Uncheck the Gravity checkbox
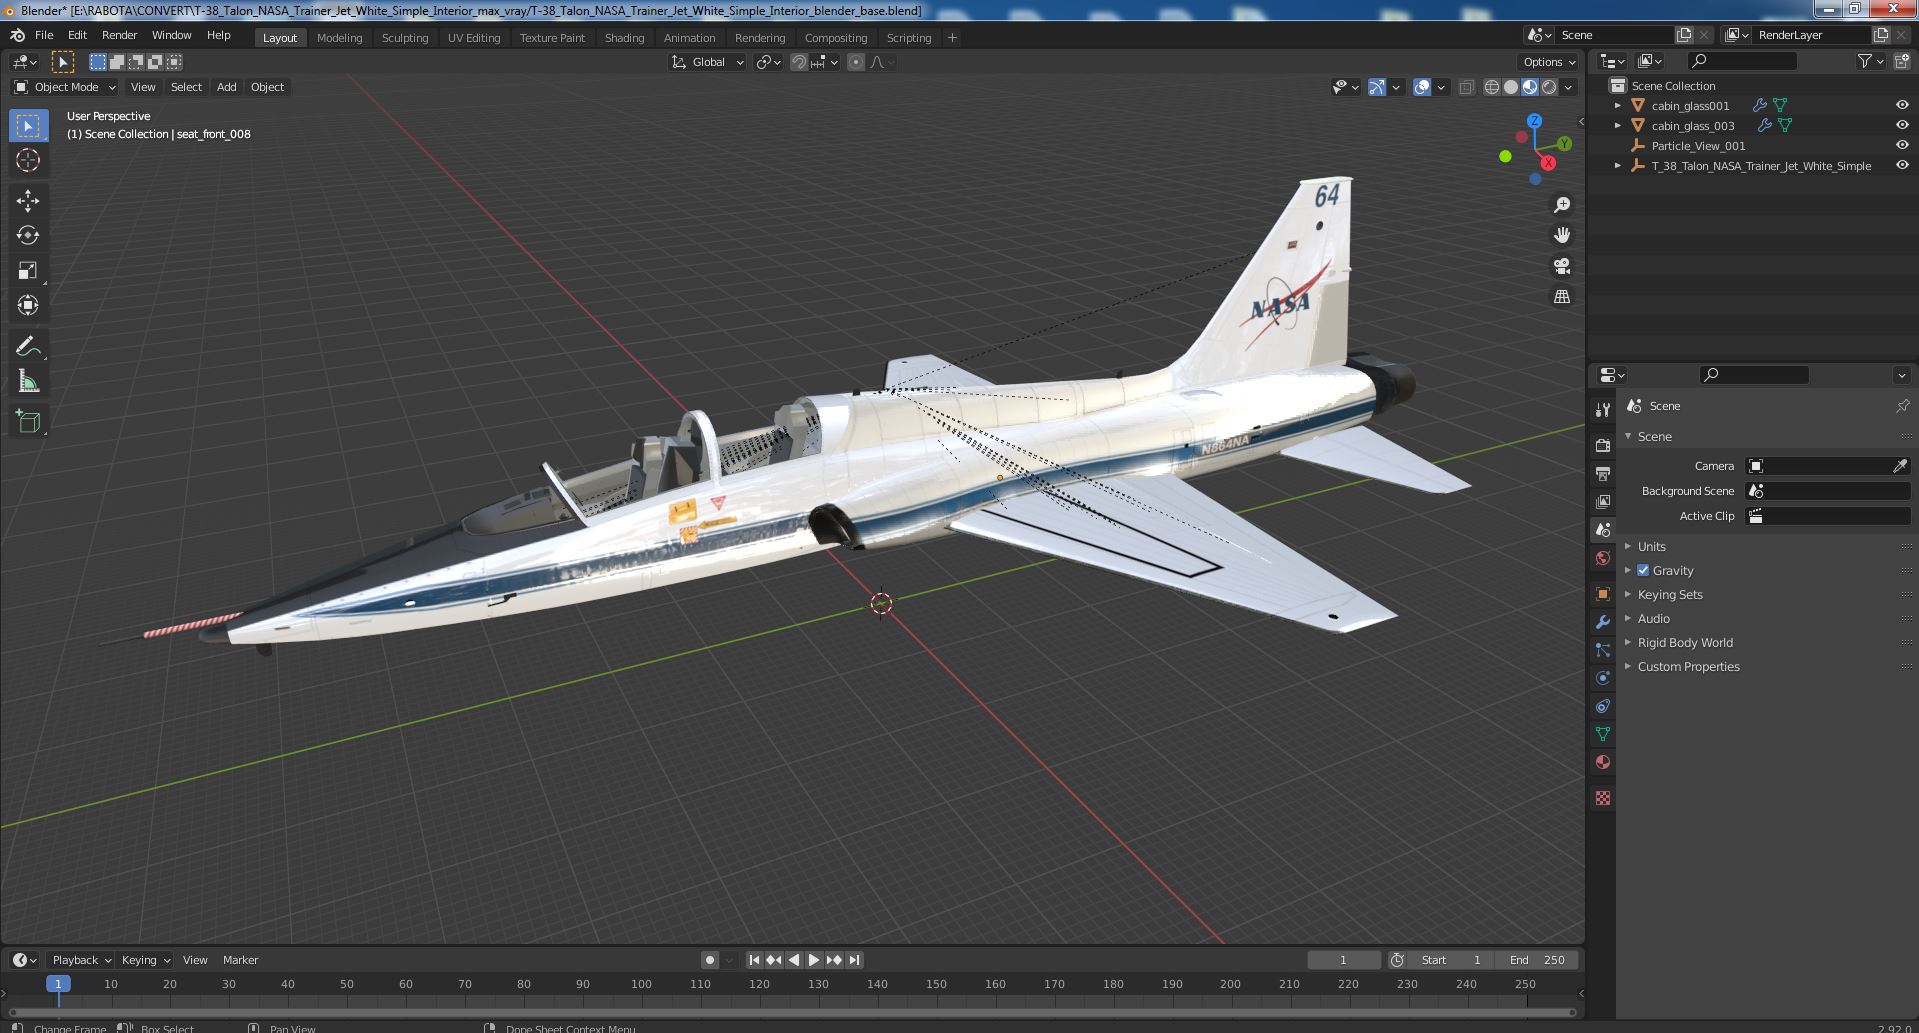This screenshot has height=1033, width=1919. 1642,570
